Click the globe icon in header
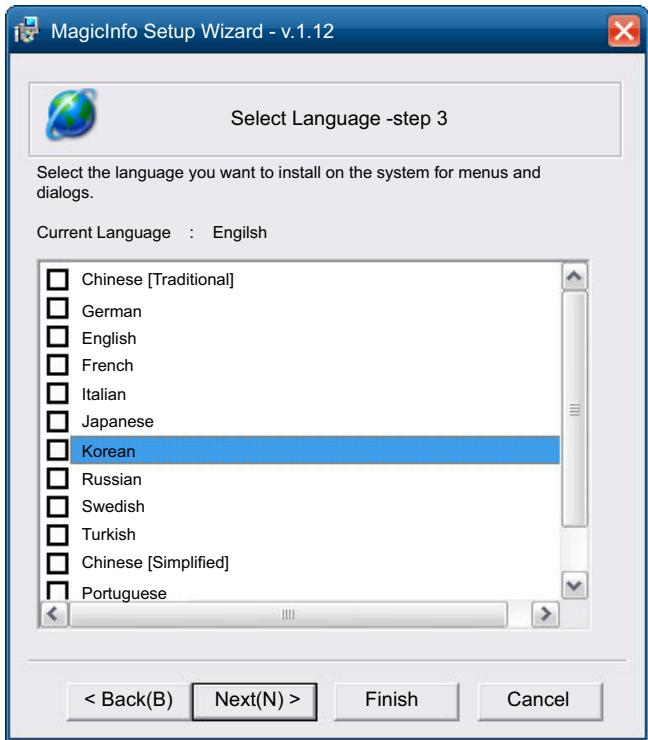The image size is (648, 740). tap(71, 115)
